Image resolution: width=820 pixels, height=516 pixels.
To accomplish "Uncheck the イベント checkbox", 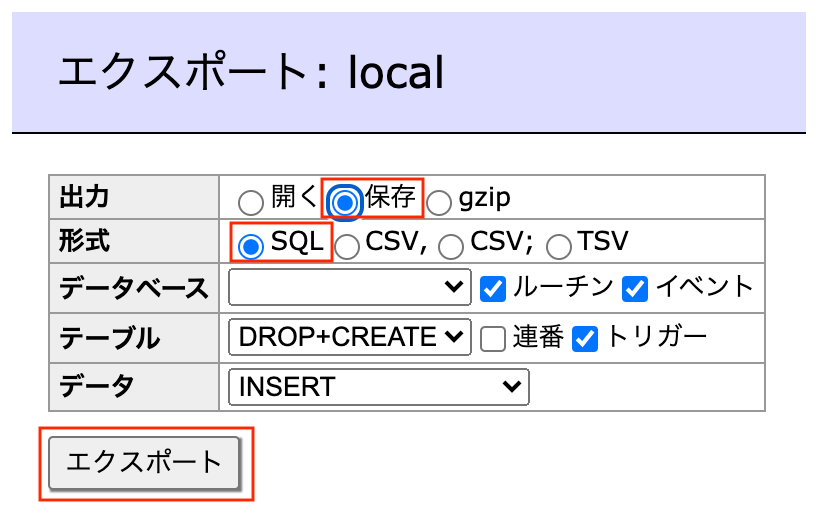I will pos(635,289).
